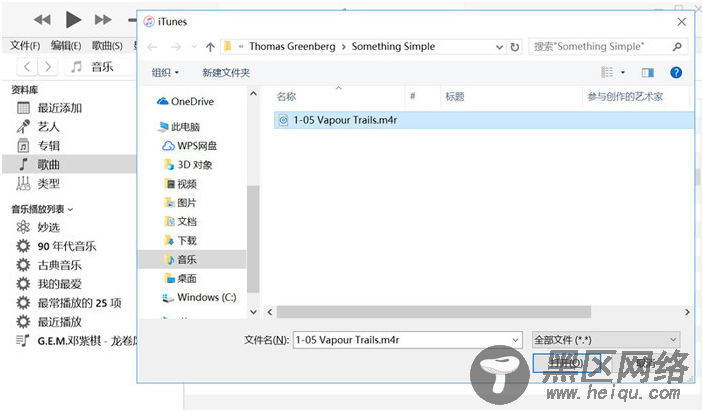The width and height of the screenshot is (702, 410).
Task: Open the 音乐 media picker in iTunes
Action: [100, 67]
